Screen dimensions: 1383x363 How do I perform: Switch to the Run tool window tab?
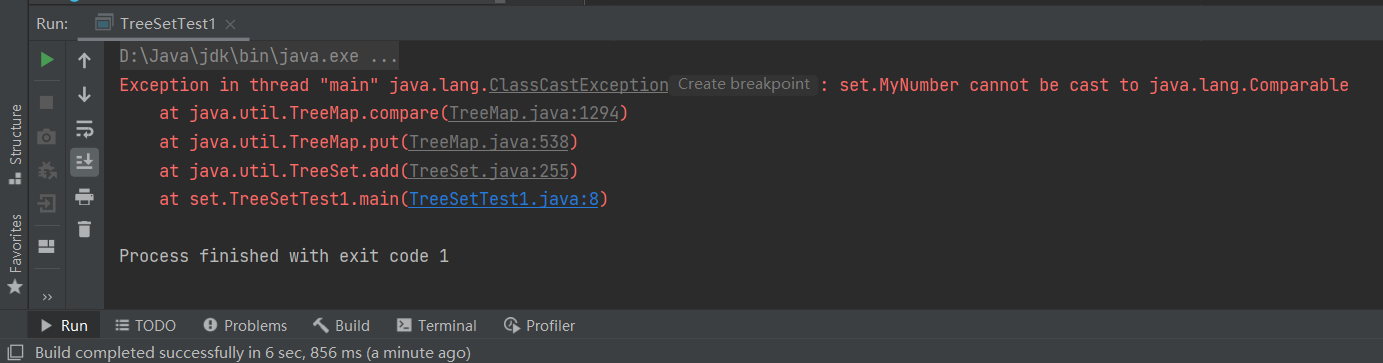click(65, 325)
